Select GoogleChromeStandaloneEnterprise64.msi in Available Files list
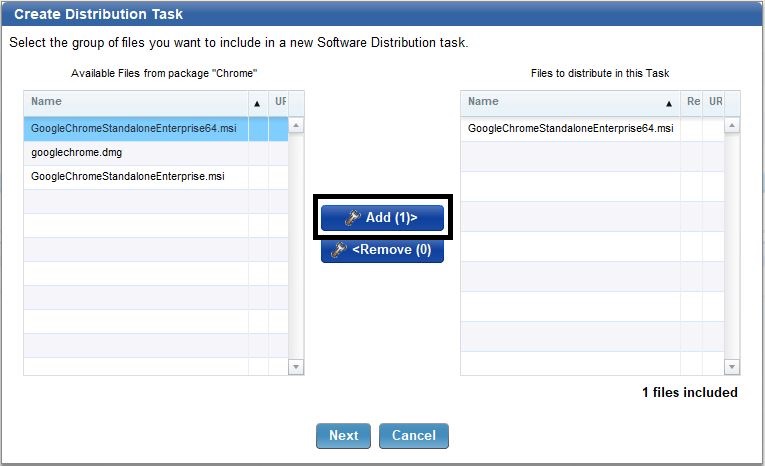This screenshot has height=466, width=765. [156, 128]
